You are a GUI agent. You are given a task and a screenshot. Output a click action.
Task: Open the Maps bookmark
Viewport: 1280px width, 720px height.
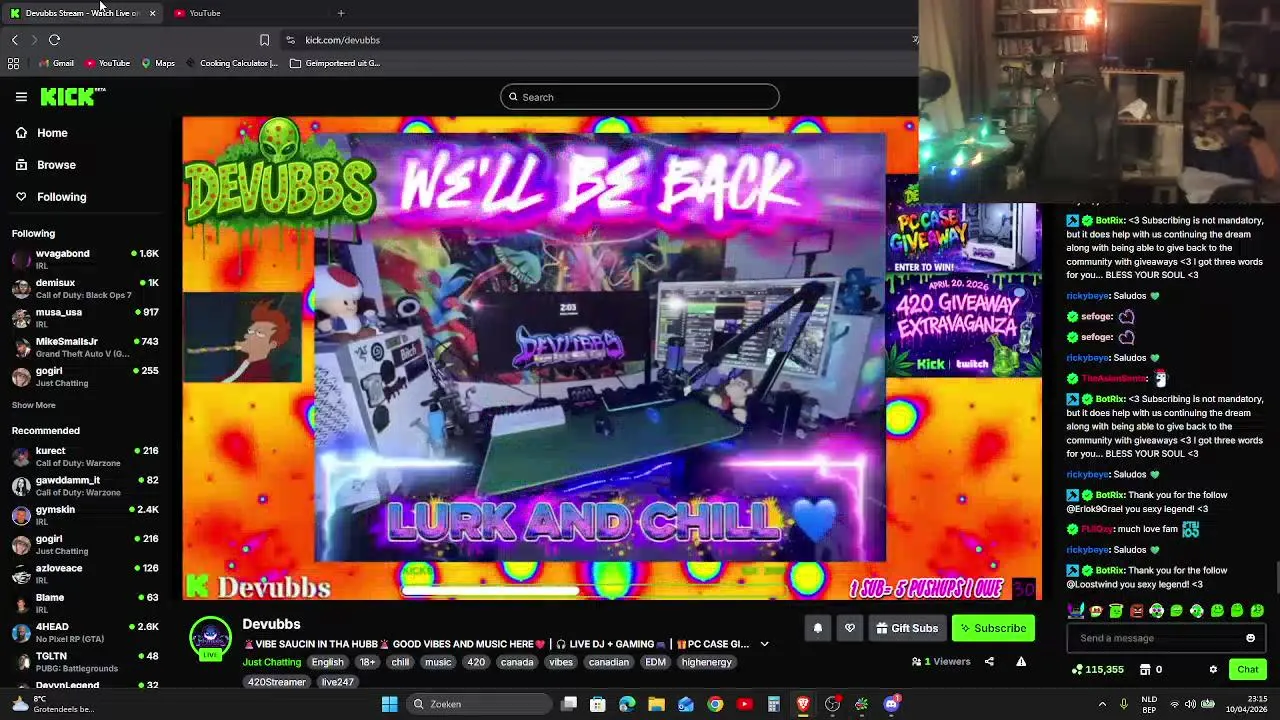click(158, 63)
